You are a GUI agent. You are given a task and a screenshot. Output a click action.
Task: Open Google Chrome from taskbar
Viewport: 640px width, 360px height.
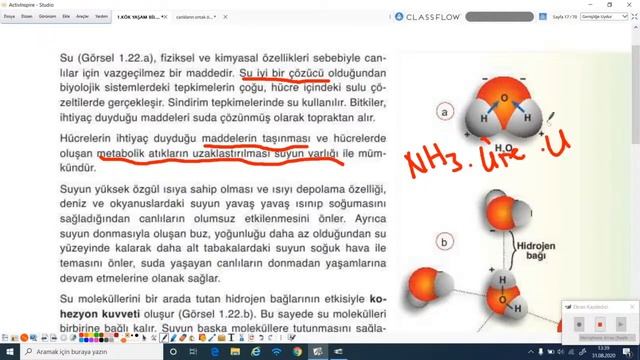(x=297, y=352)
